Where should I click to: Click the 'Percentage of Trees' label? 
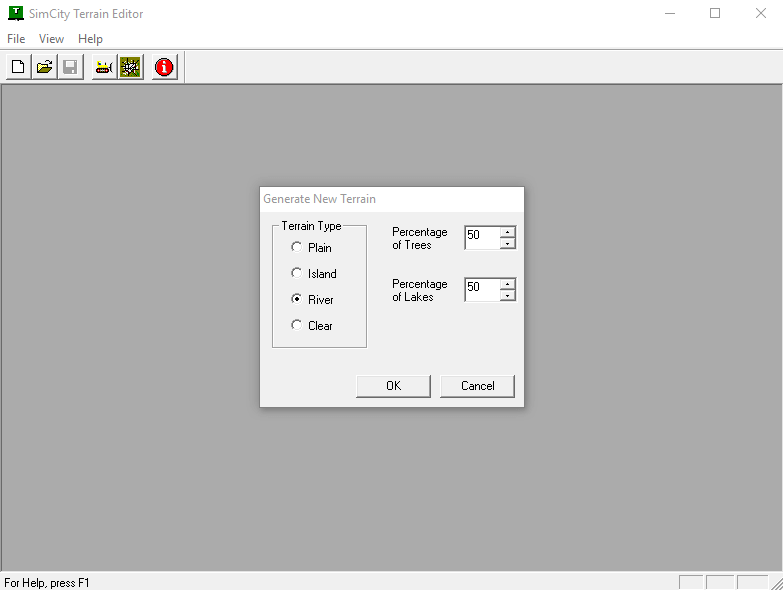pyautogui.click(x=419, y=239)
